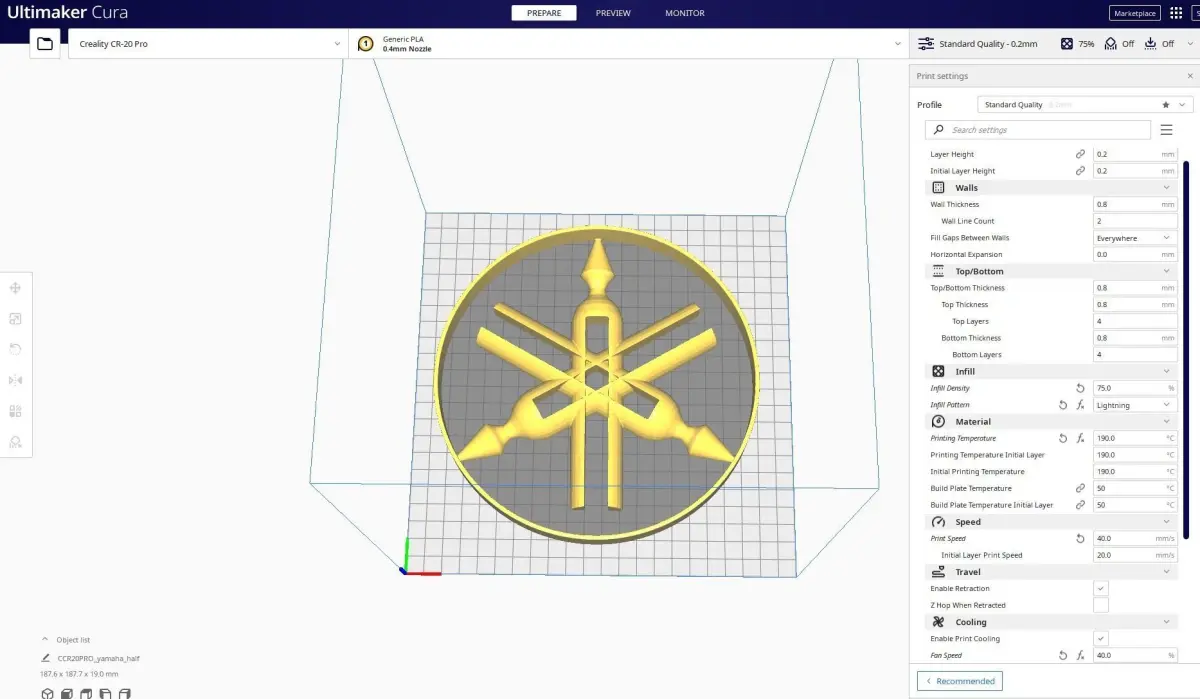Viewport: 1200px width, 699px height.
Task: Select the Rotate tool in left toolbar
Action: pos(16,349)
